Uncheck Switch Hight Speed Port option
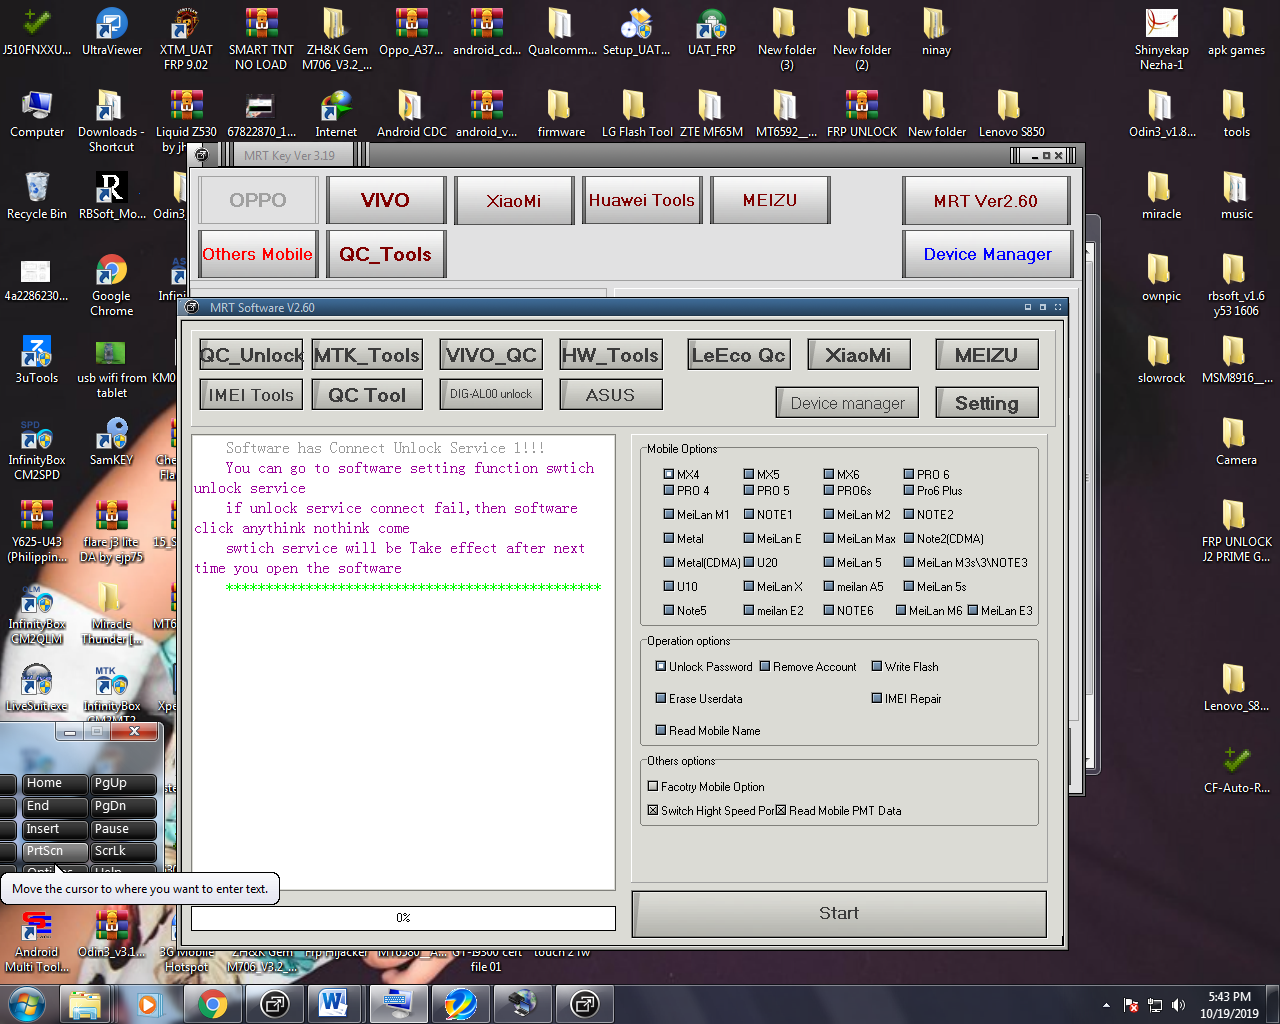1280x1024 pixels. (653, 810)
